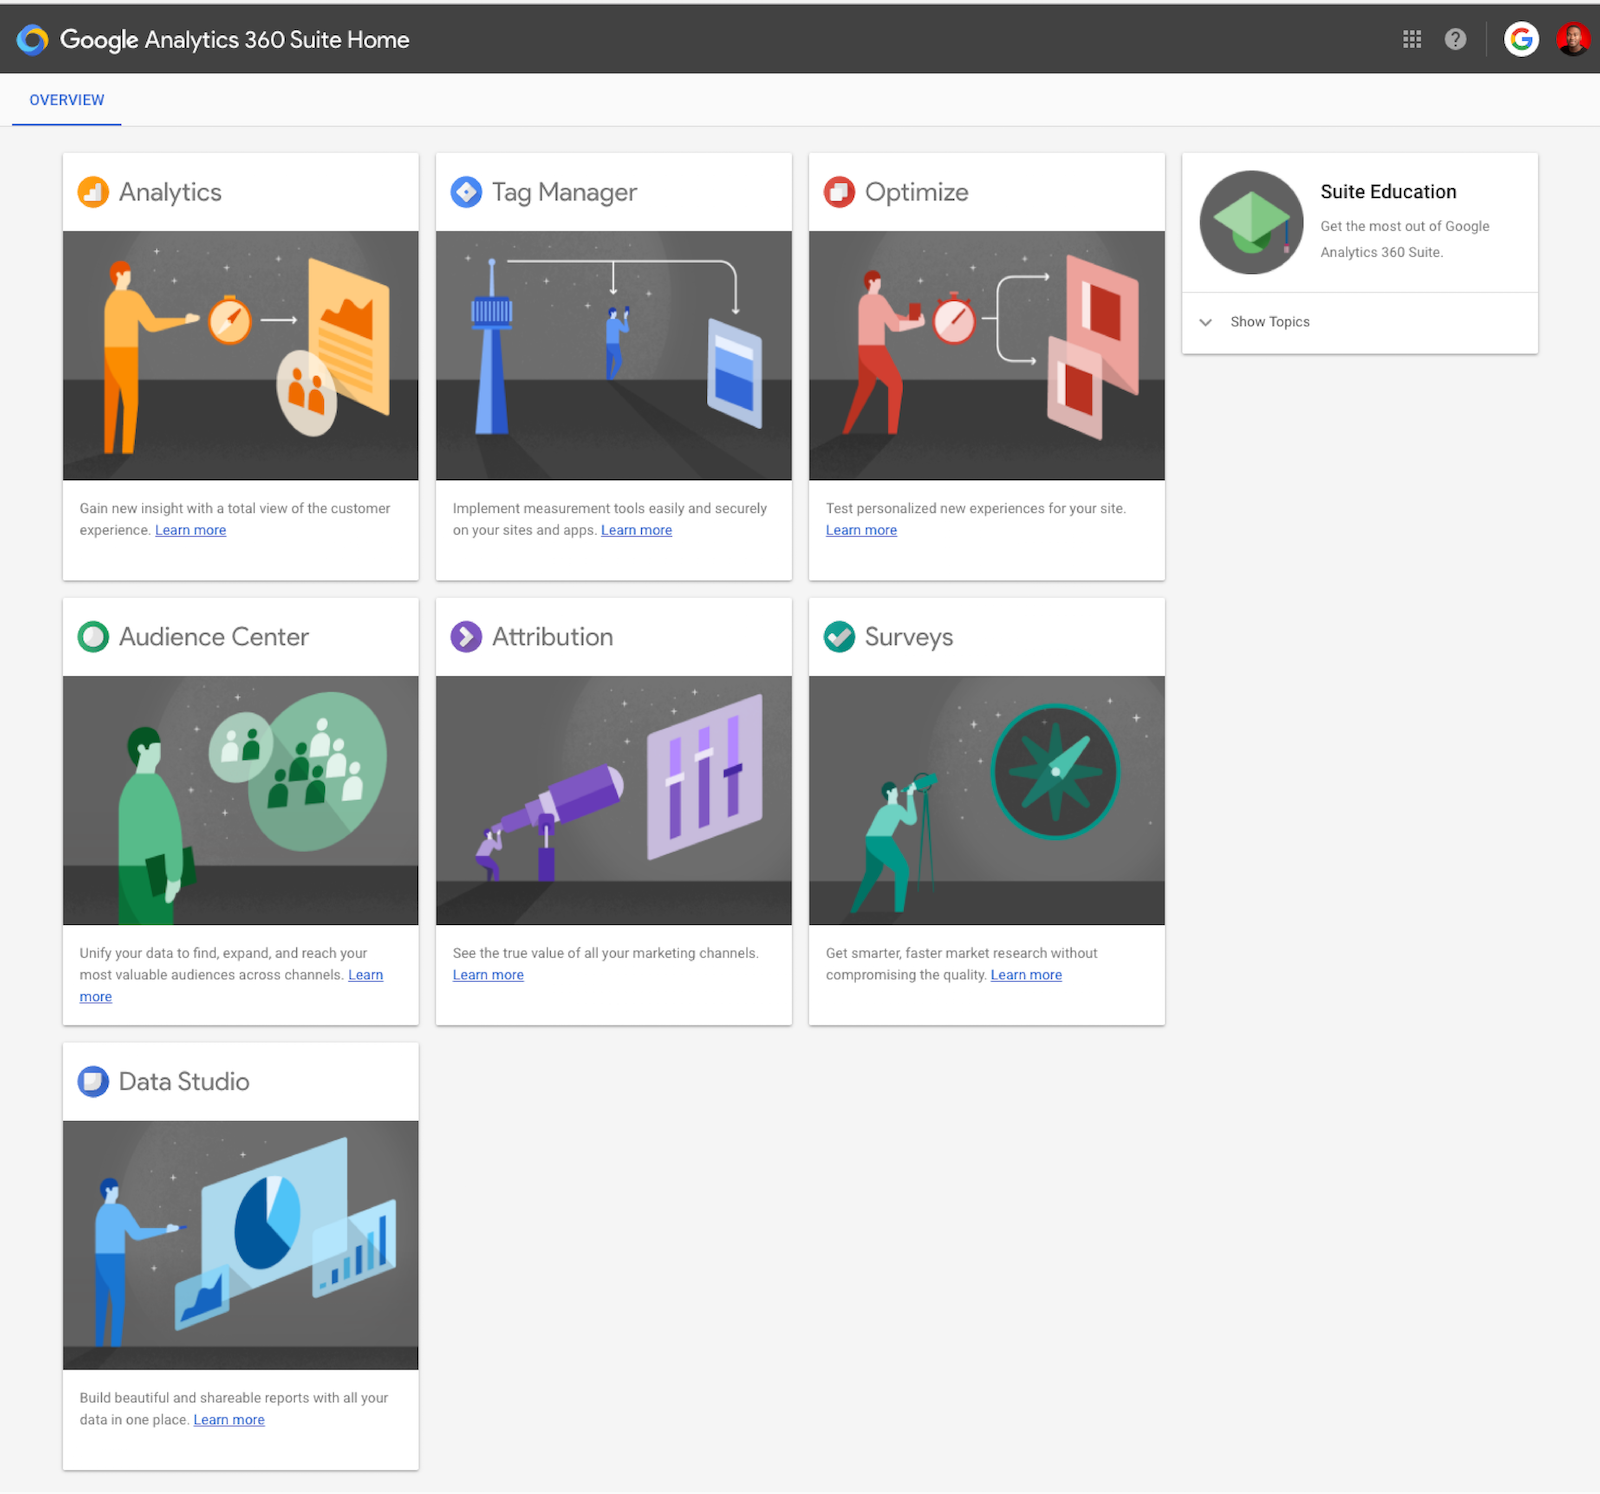Click the Data Studio card title
This screenshot has height=1494, width=1600.
tap(184, 1082)
